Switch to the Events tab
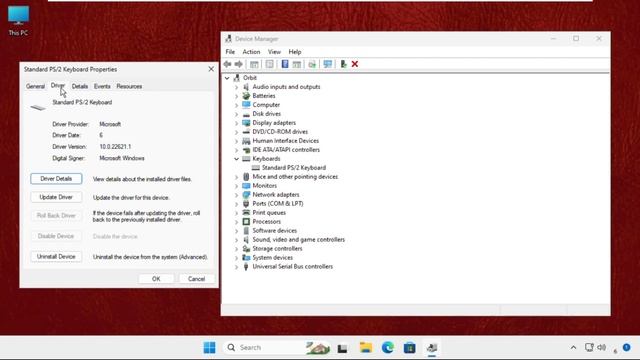This screenshot has width=640, height=360. (102, 87)
